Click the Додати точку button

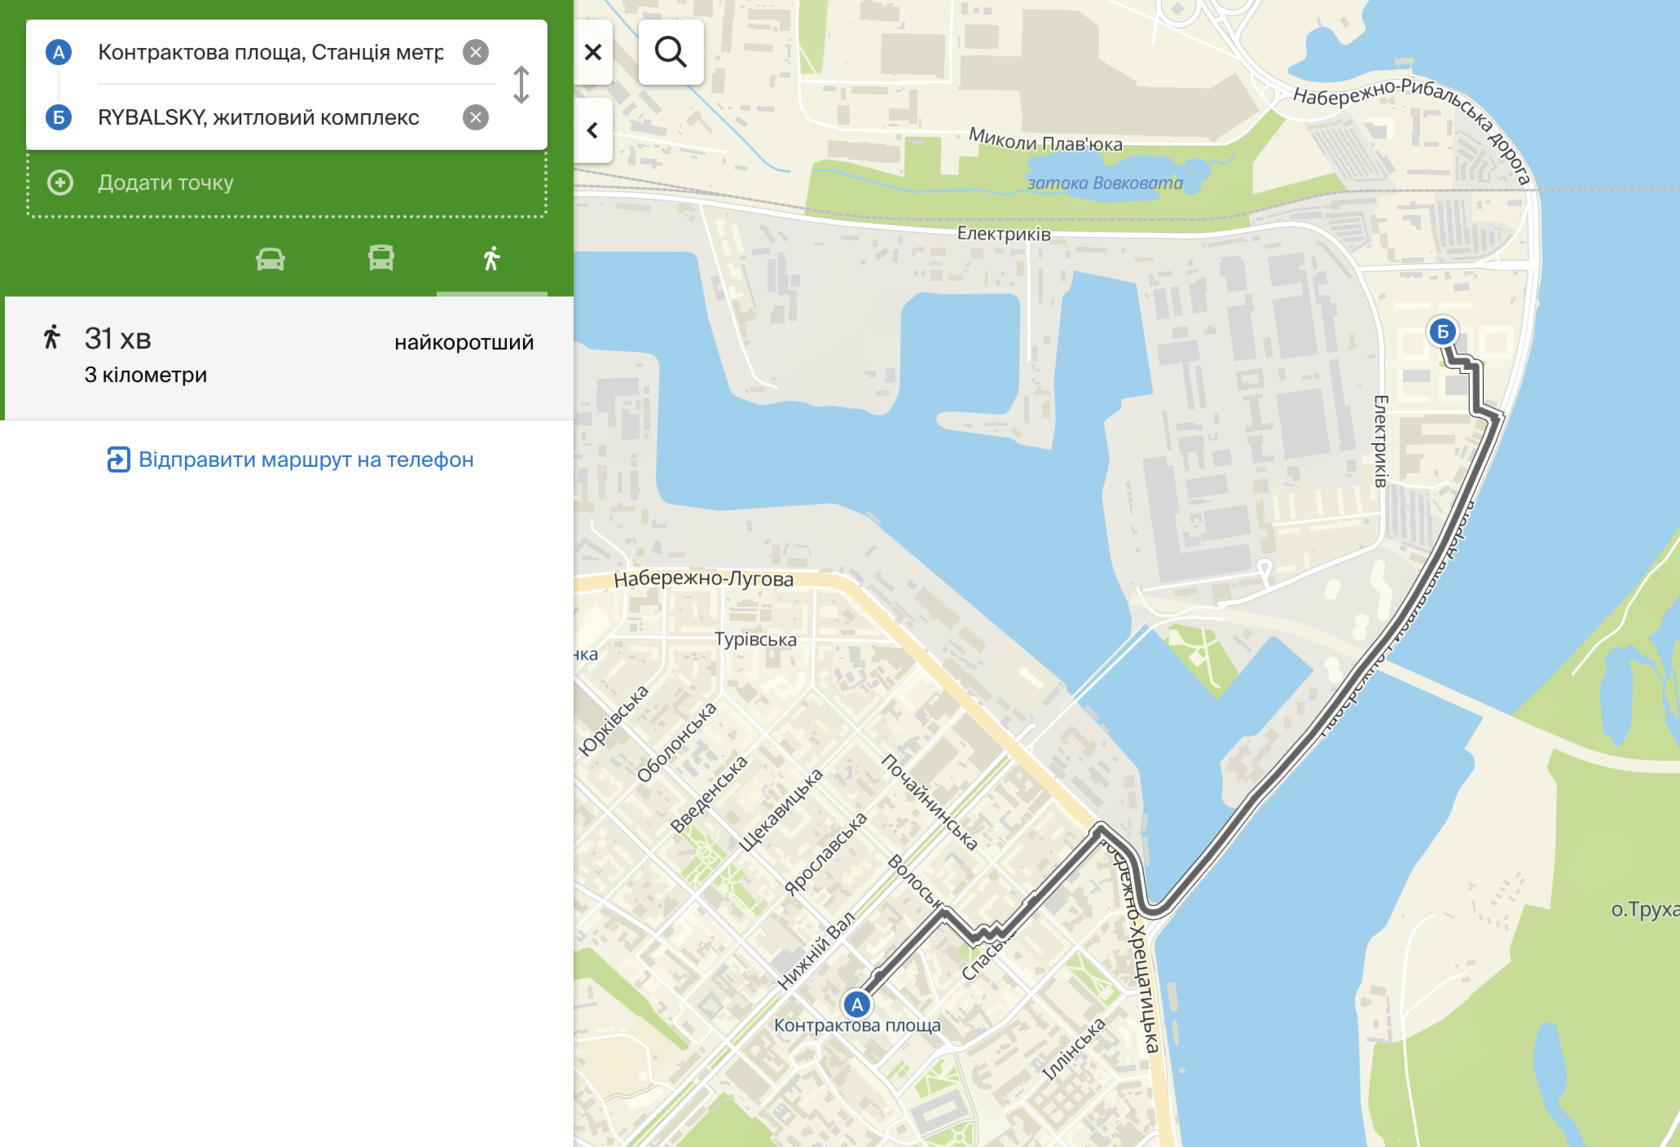[165, 183]
